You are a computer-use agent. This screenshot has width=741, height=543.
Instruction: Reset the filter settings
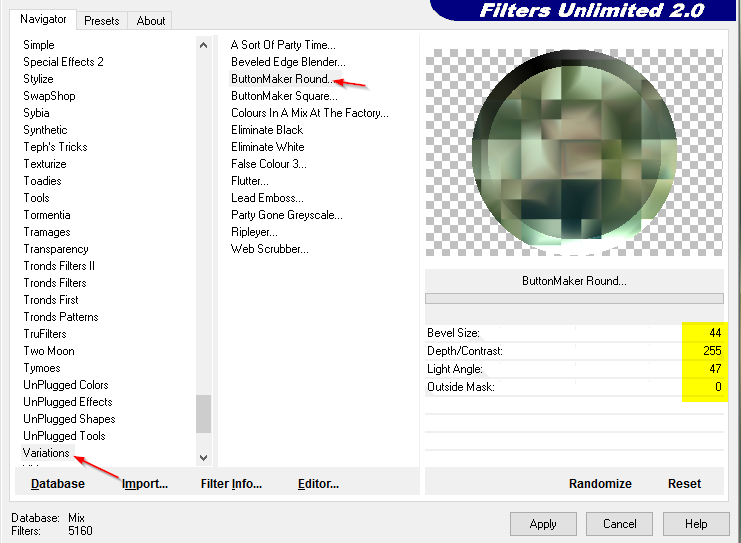point(684,483)
